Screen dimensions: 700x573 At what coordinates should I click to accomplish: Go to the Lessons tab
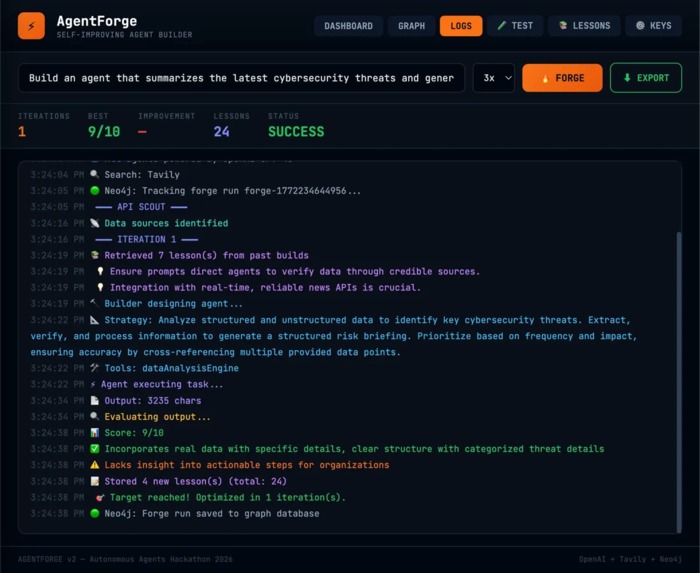point(584,26)
